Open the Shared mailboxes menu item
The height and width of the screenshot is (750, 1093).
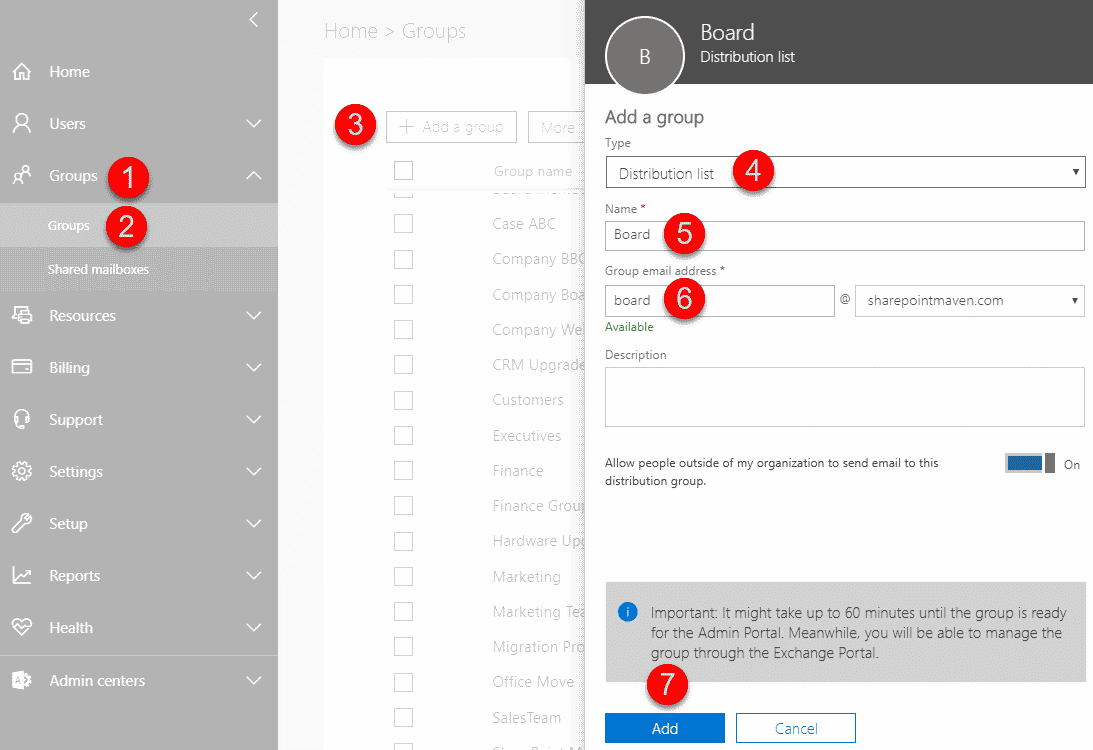pos(100,270)
